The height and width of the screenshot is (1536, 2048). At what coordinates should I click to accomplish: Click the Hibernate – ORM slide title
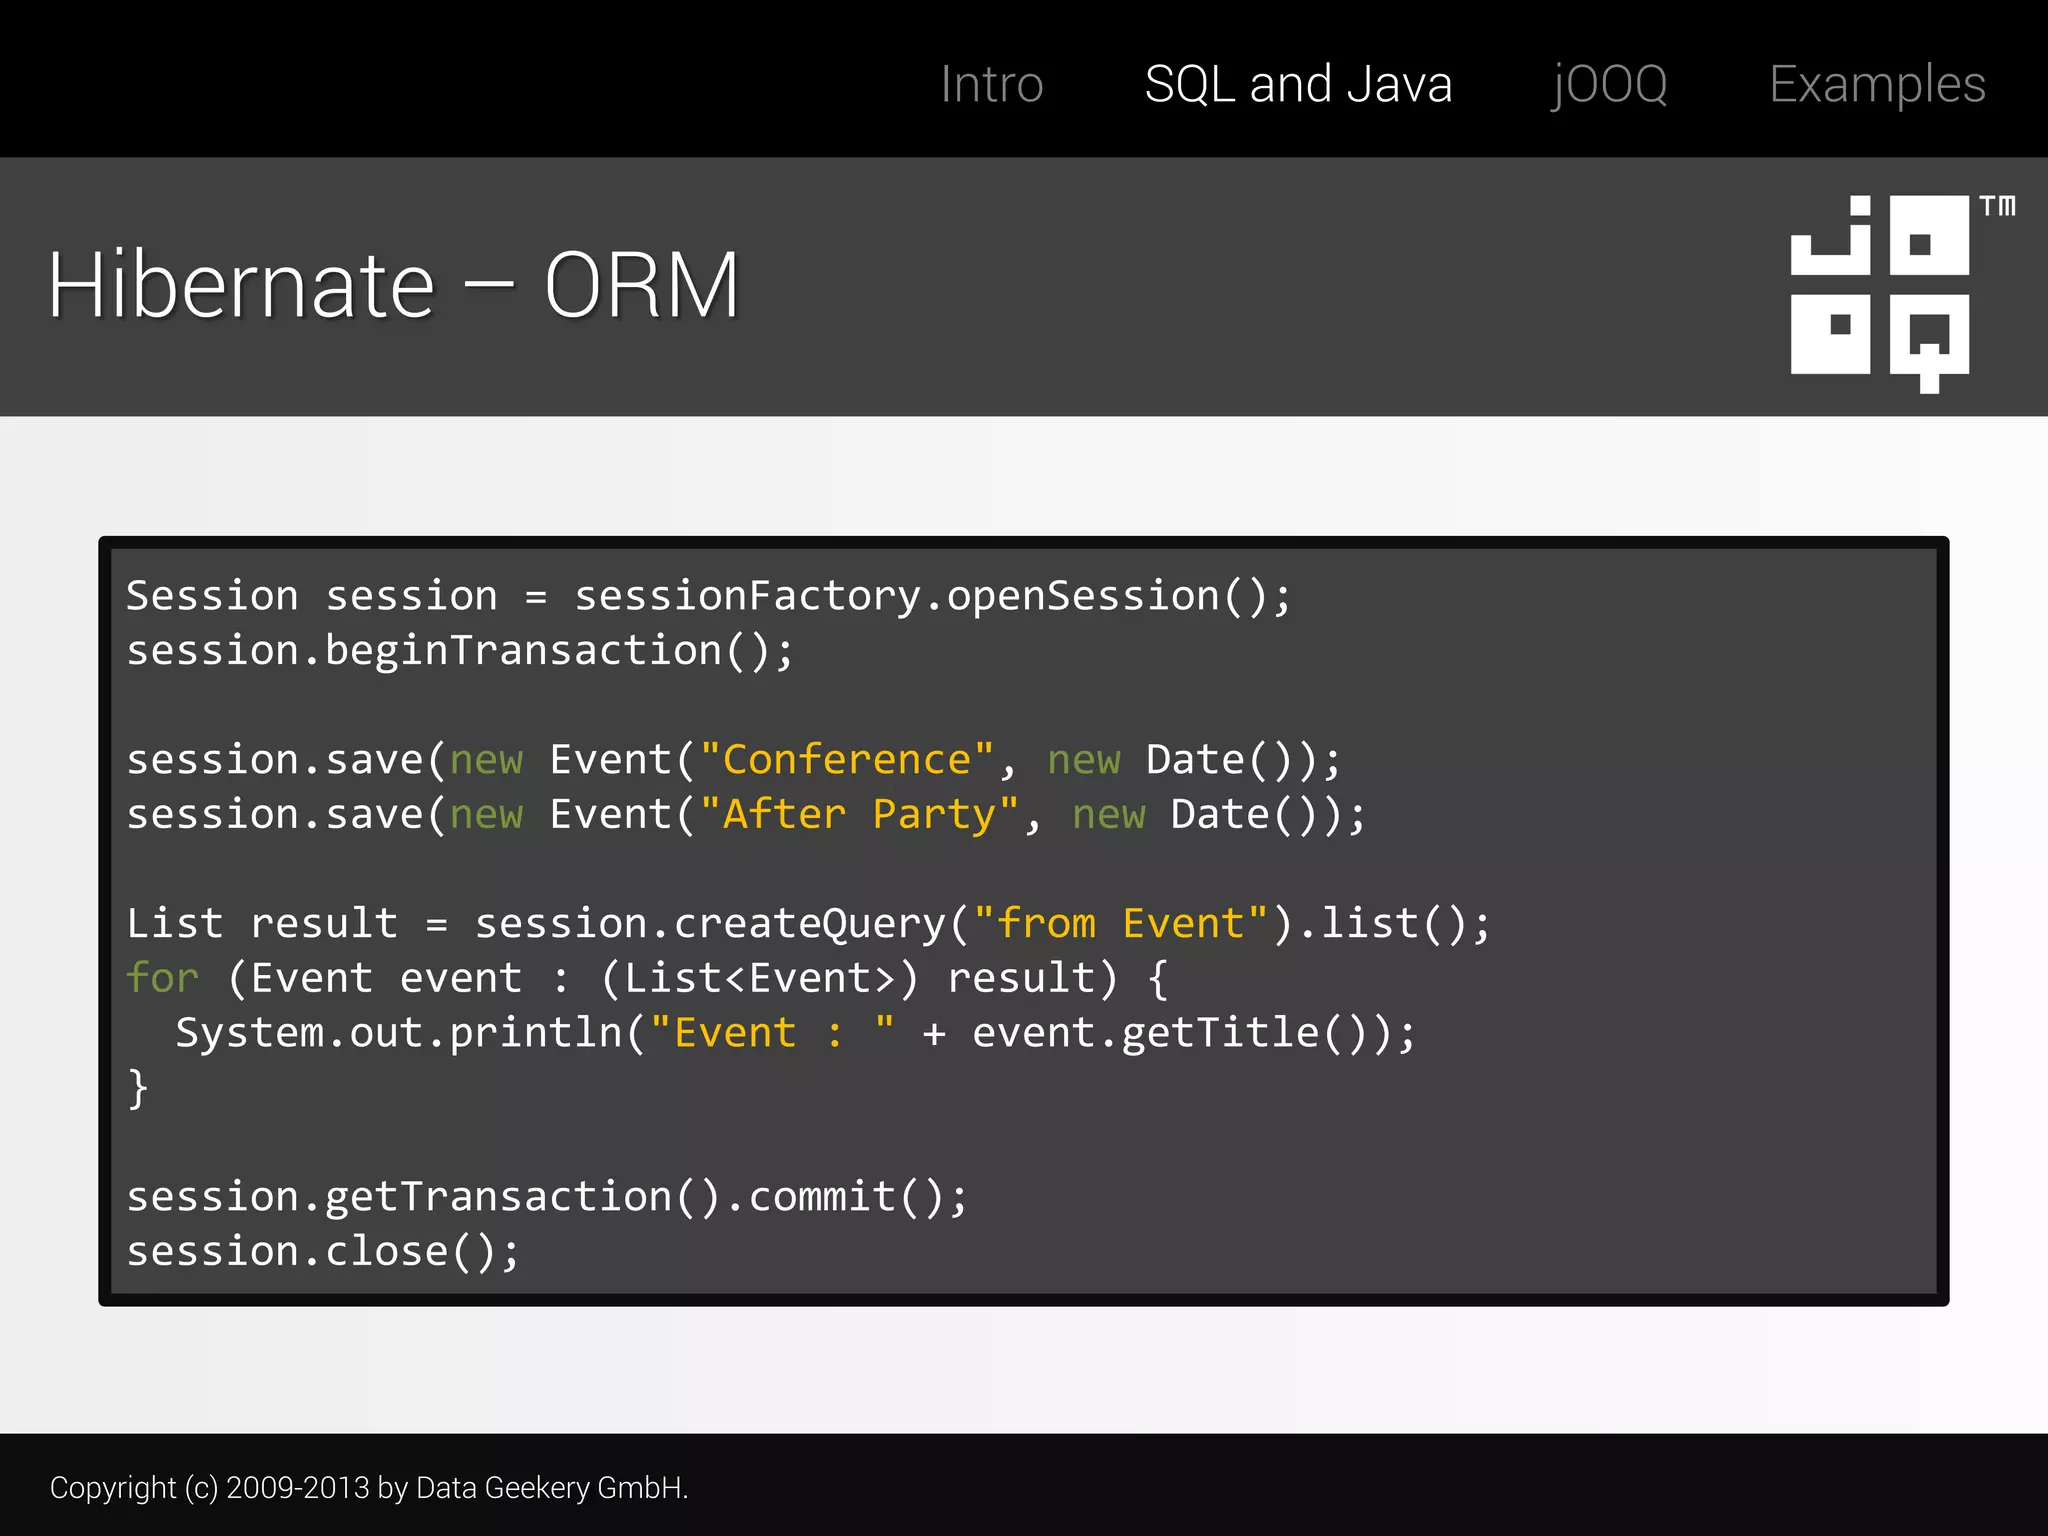click(394, 286)
